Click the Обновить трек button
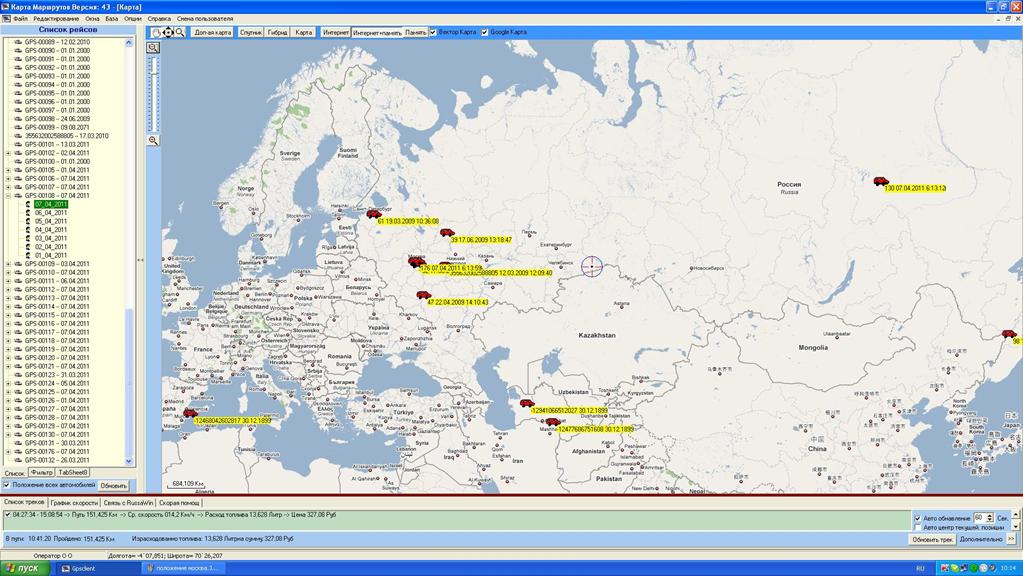 tap(932, 539)
